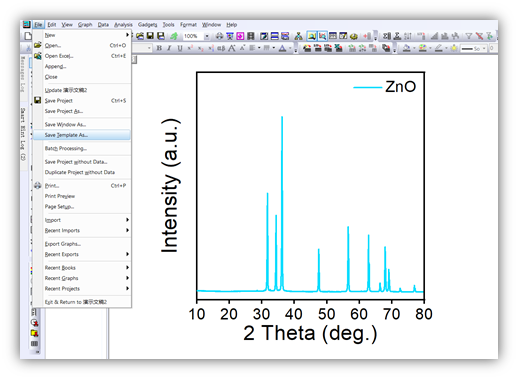
Task: Open the Window menu
Action: click(x=211, y=25)
